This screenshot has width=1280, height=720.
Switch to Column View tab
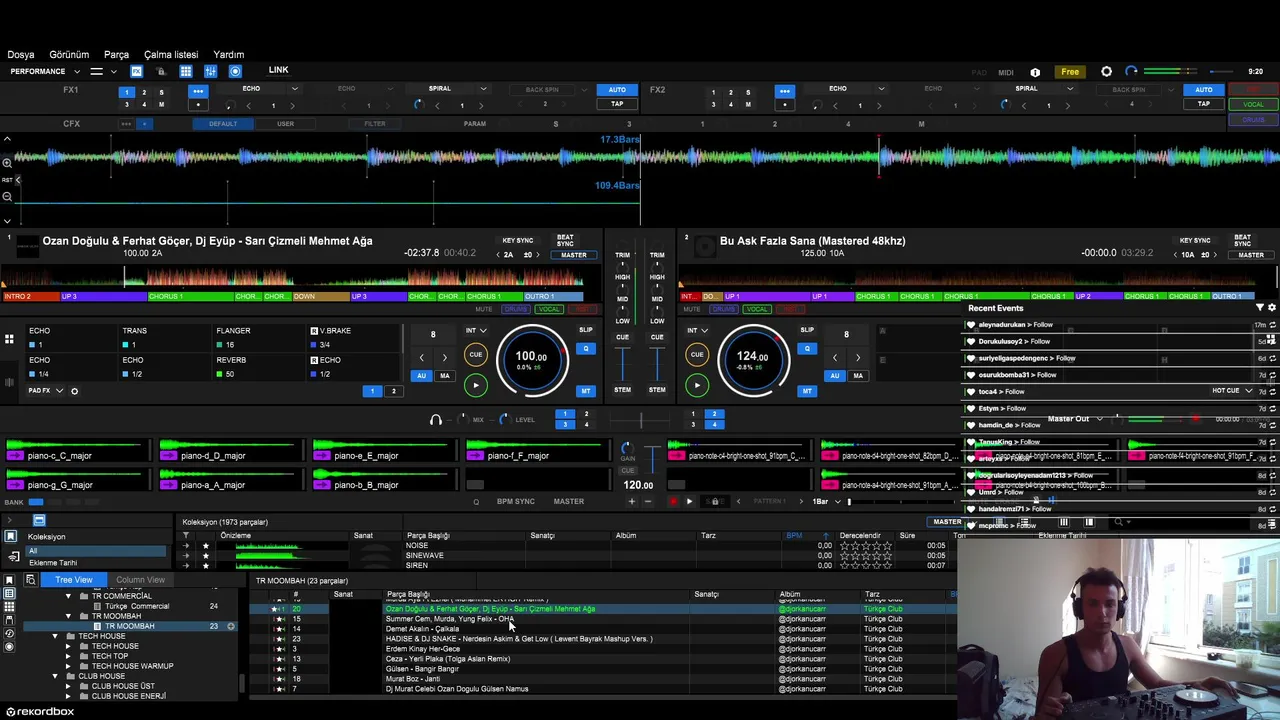140,580
